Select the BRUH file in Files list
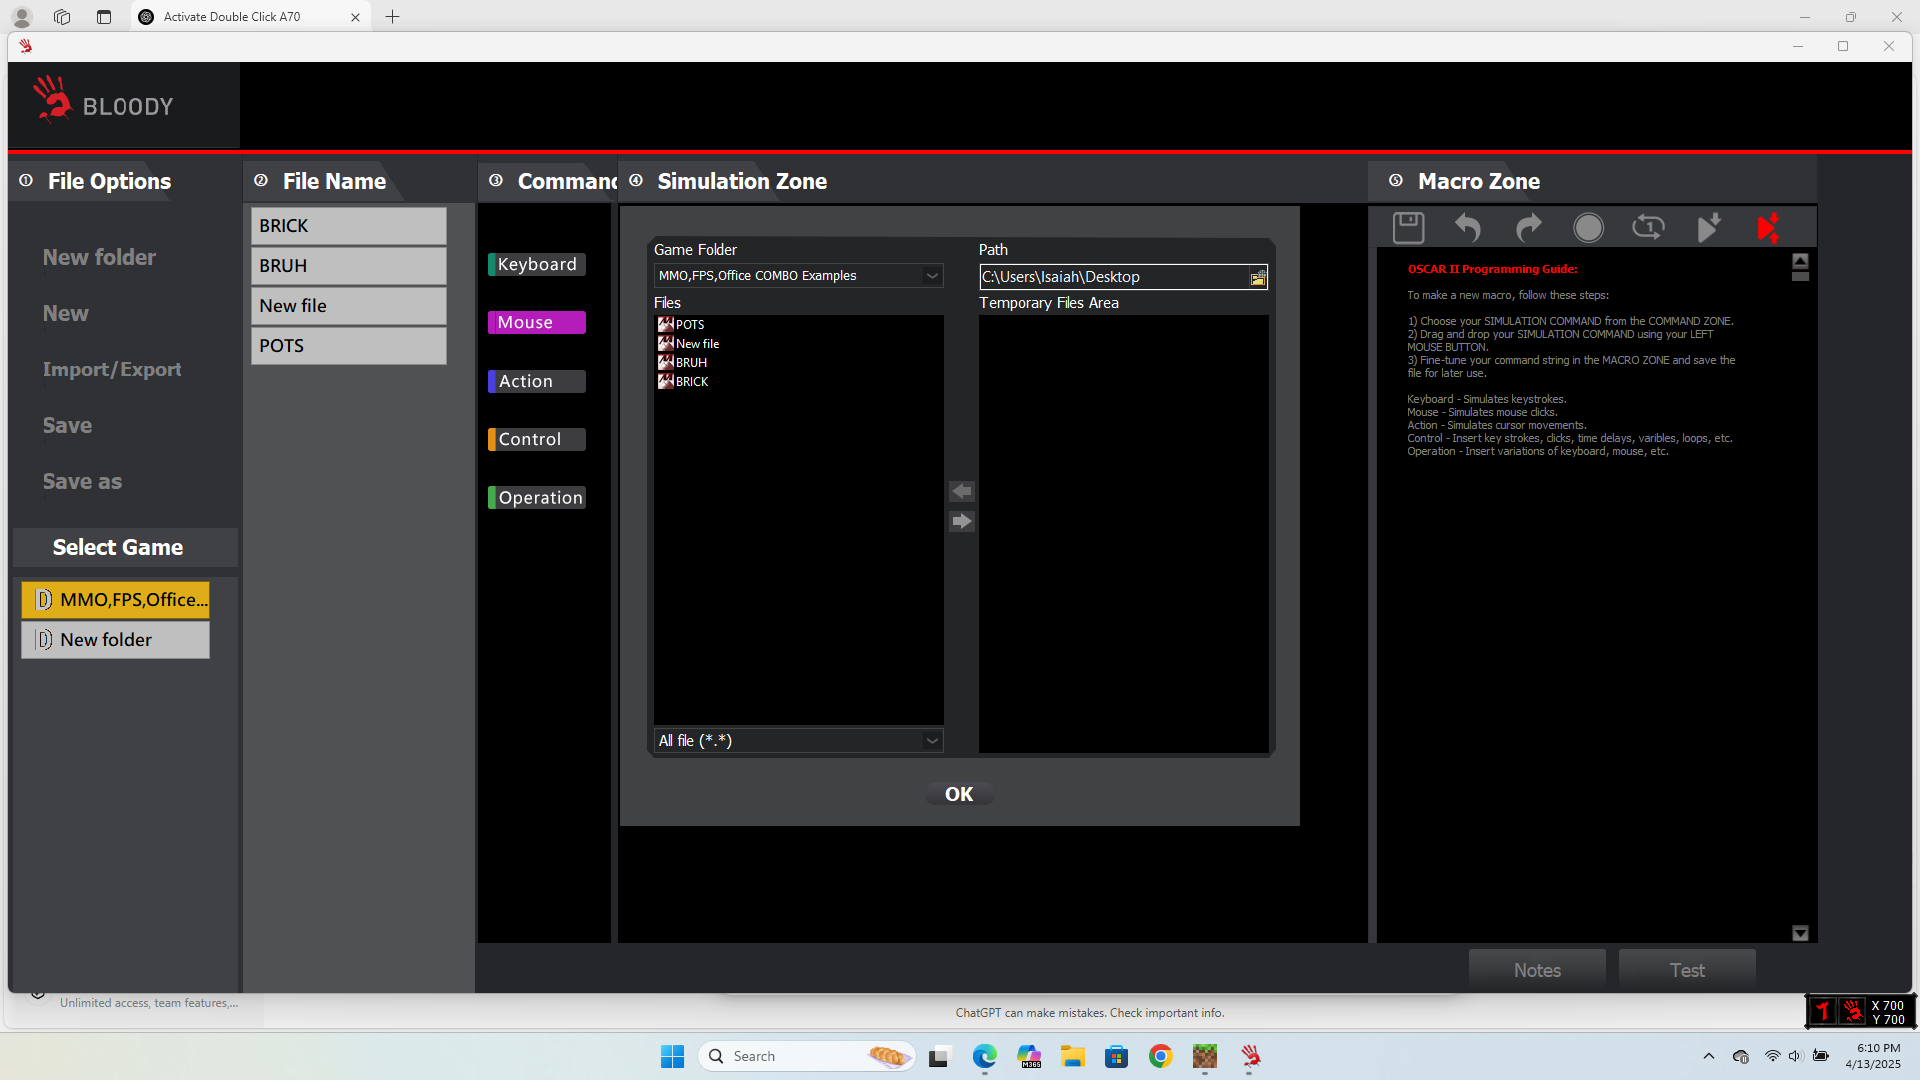Image resolution: width=1920 pixels, height=1080 pixels. point(691,363)
